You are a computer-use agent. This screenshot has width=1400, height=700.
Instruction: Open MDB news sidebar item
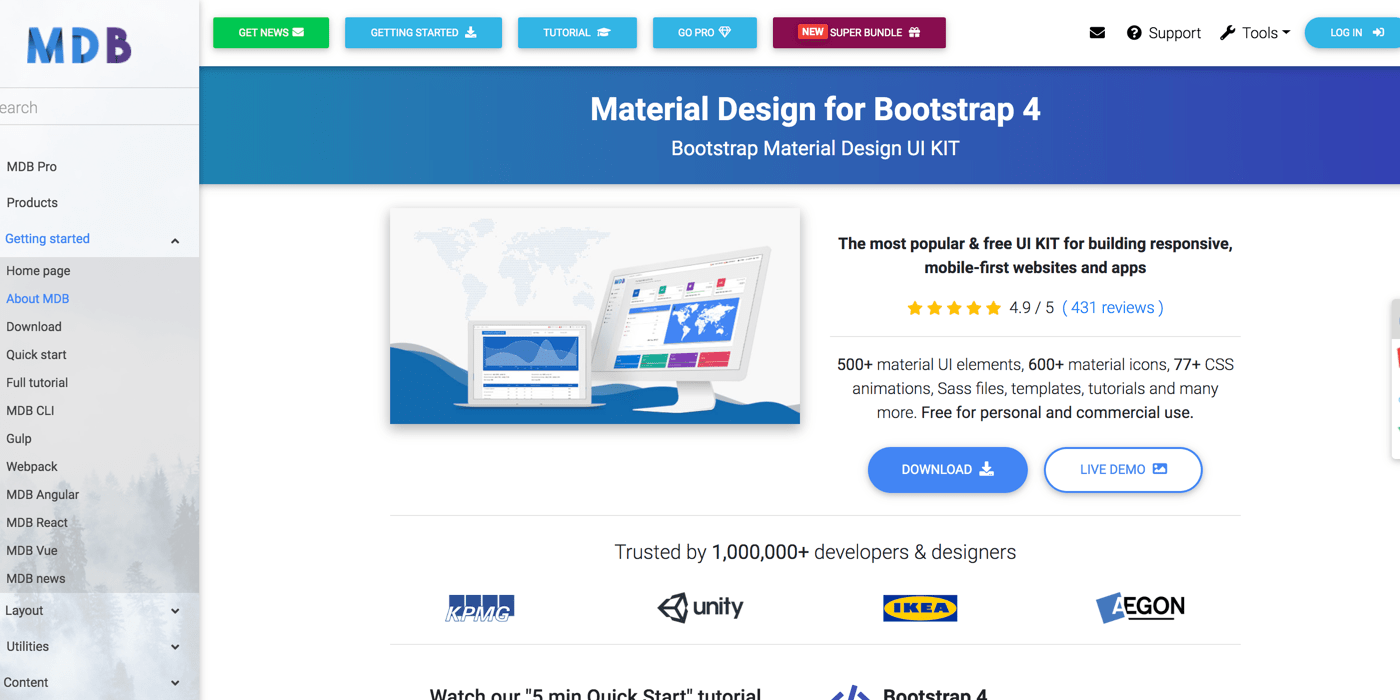tap(36, 579)
